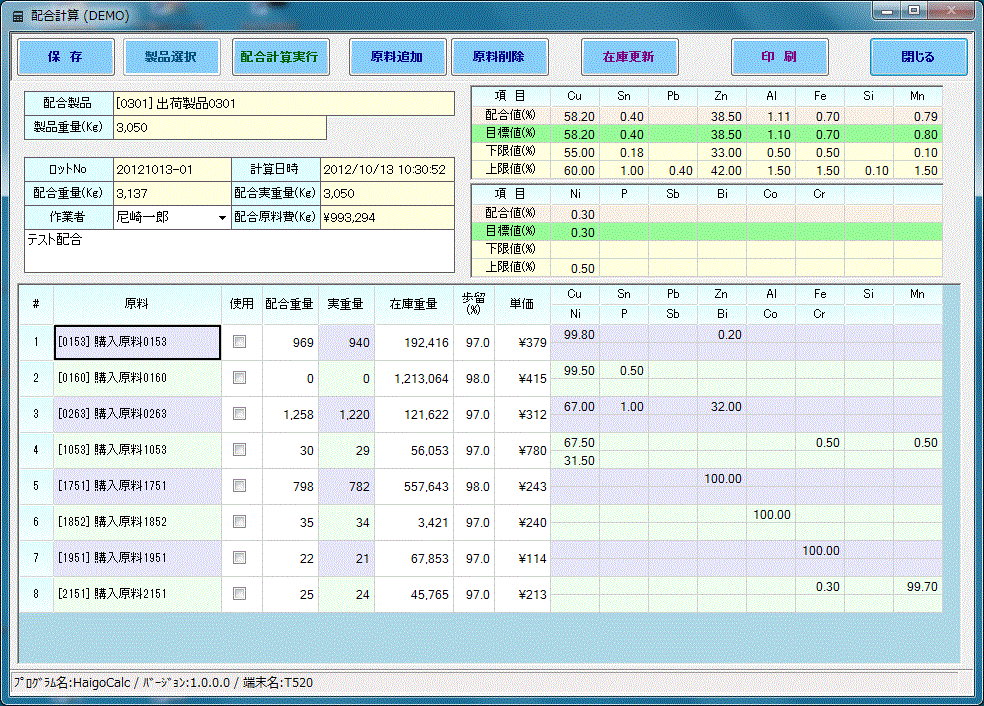Click the 使用 column header
This screenshot has height=706, width=984.
click(x=242, y=304)
